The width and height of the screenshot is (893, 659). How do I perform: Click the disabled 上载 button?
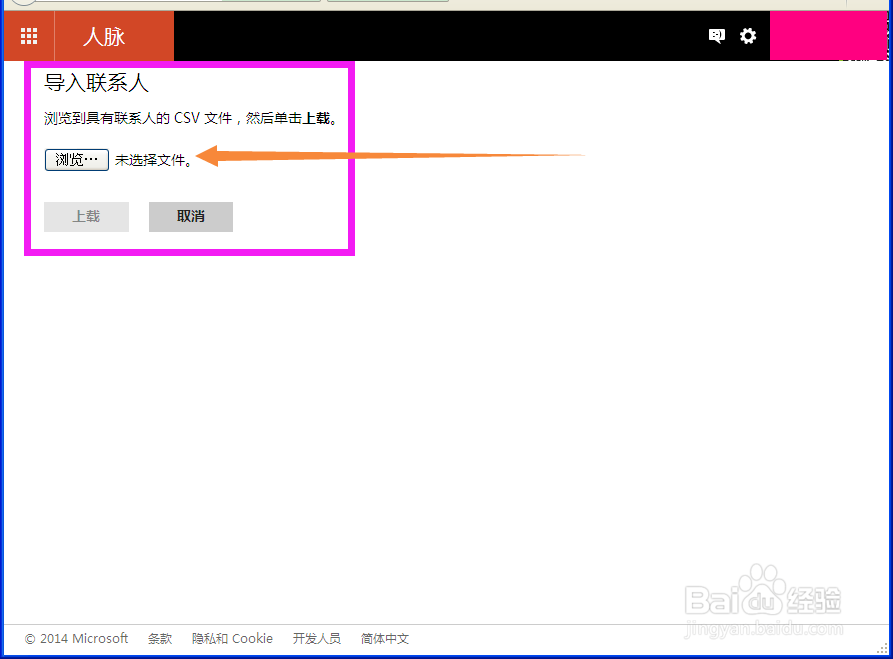86,216
